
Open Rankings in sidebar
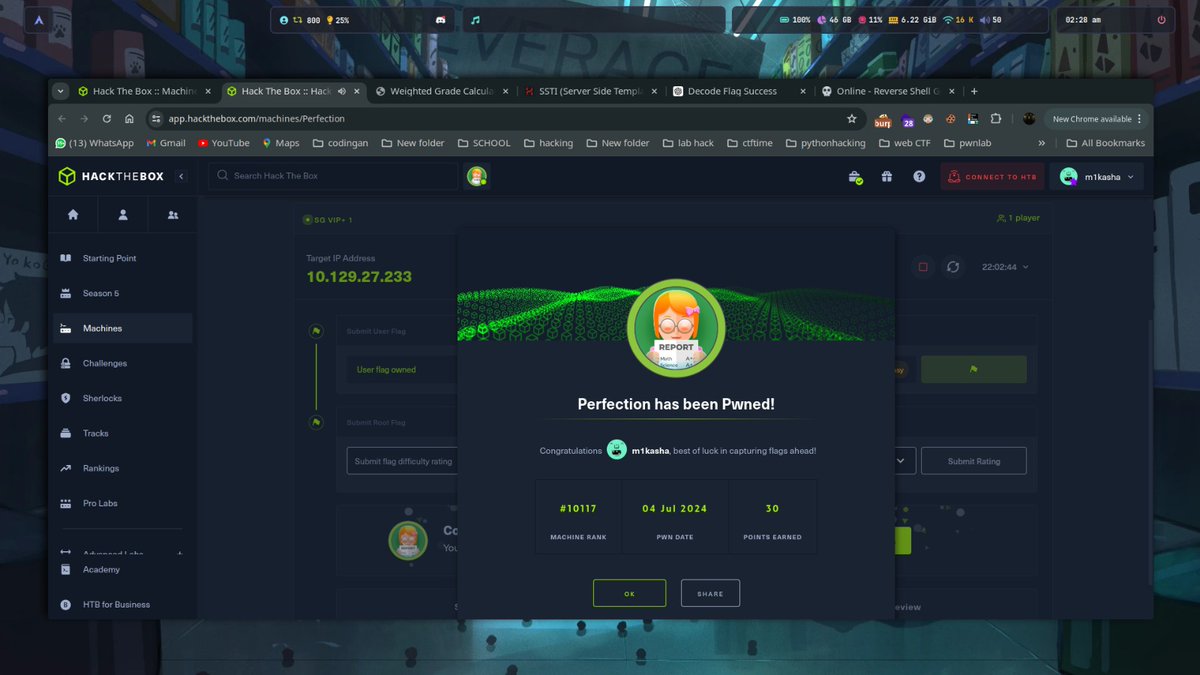122,468
